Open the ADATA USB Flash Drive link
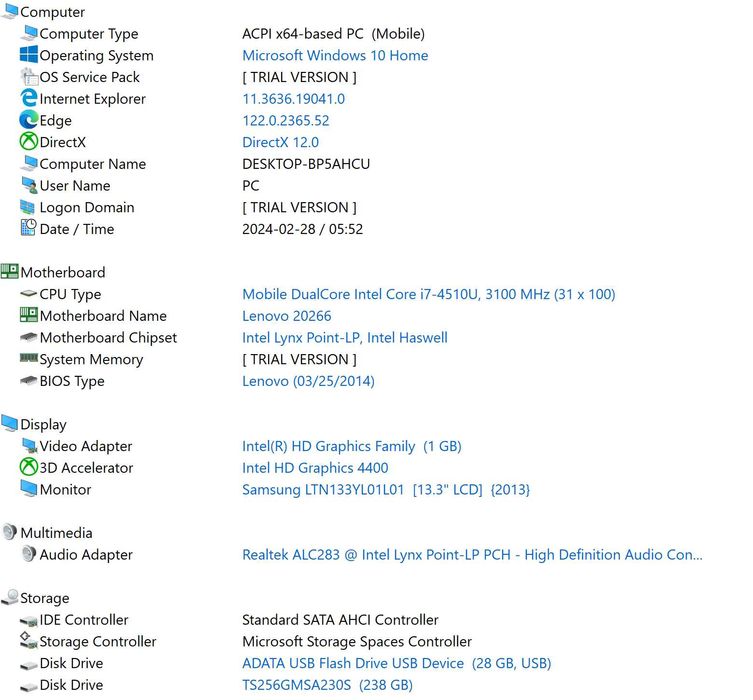The height and width of the screenshot is (700, 753). coord(397,663)
